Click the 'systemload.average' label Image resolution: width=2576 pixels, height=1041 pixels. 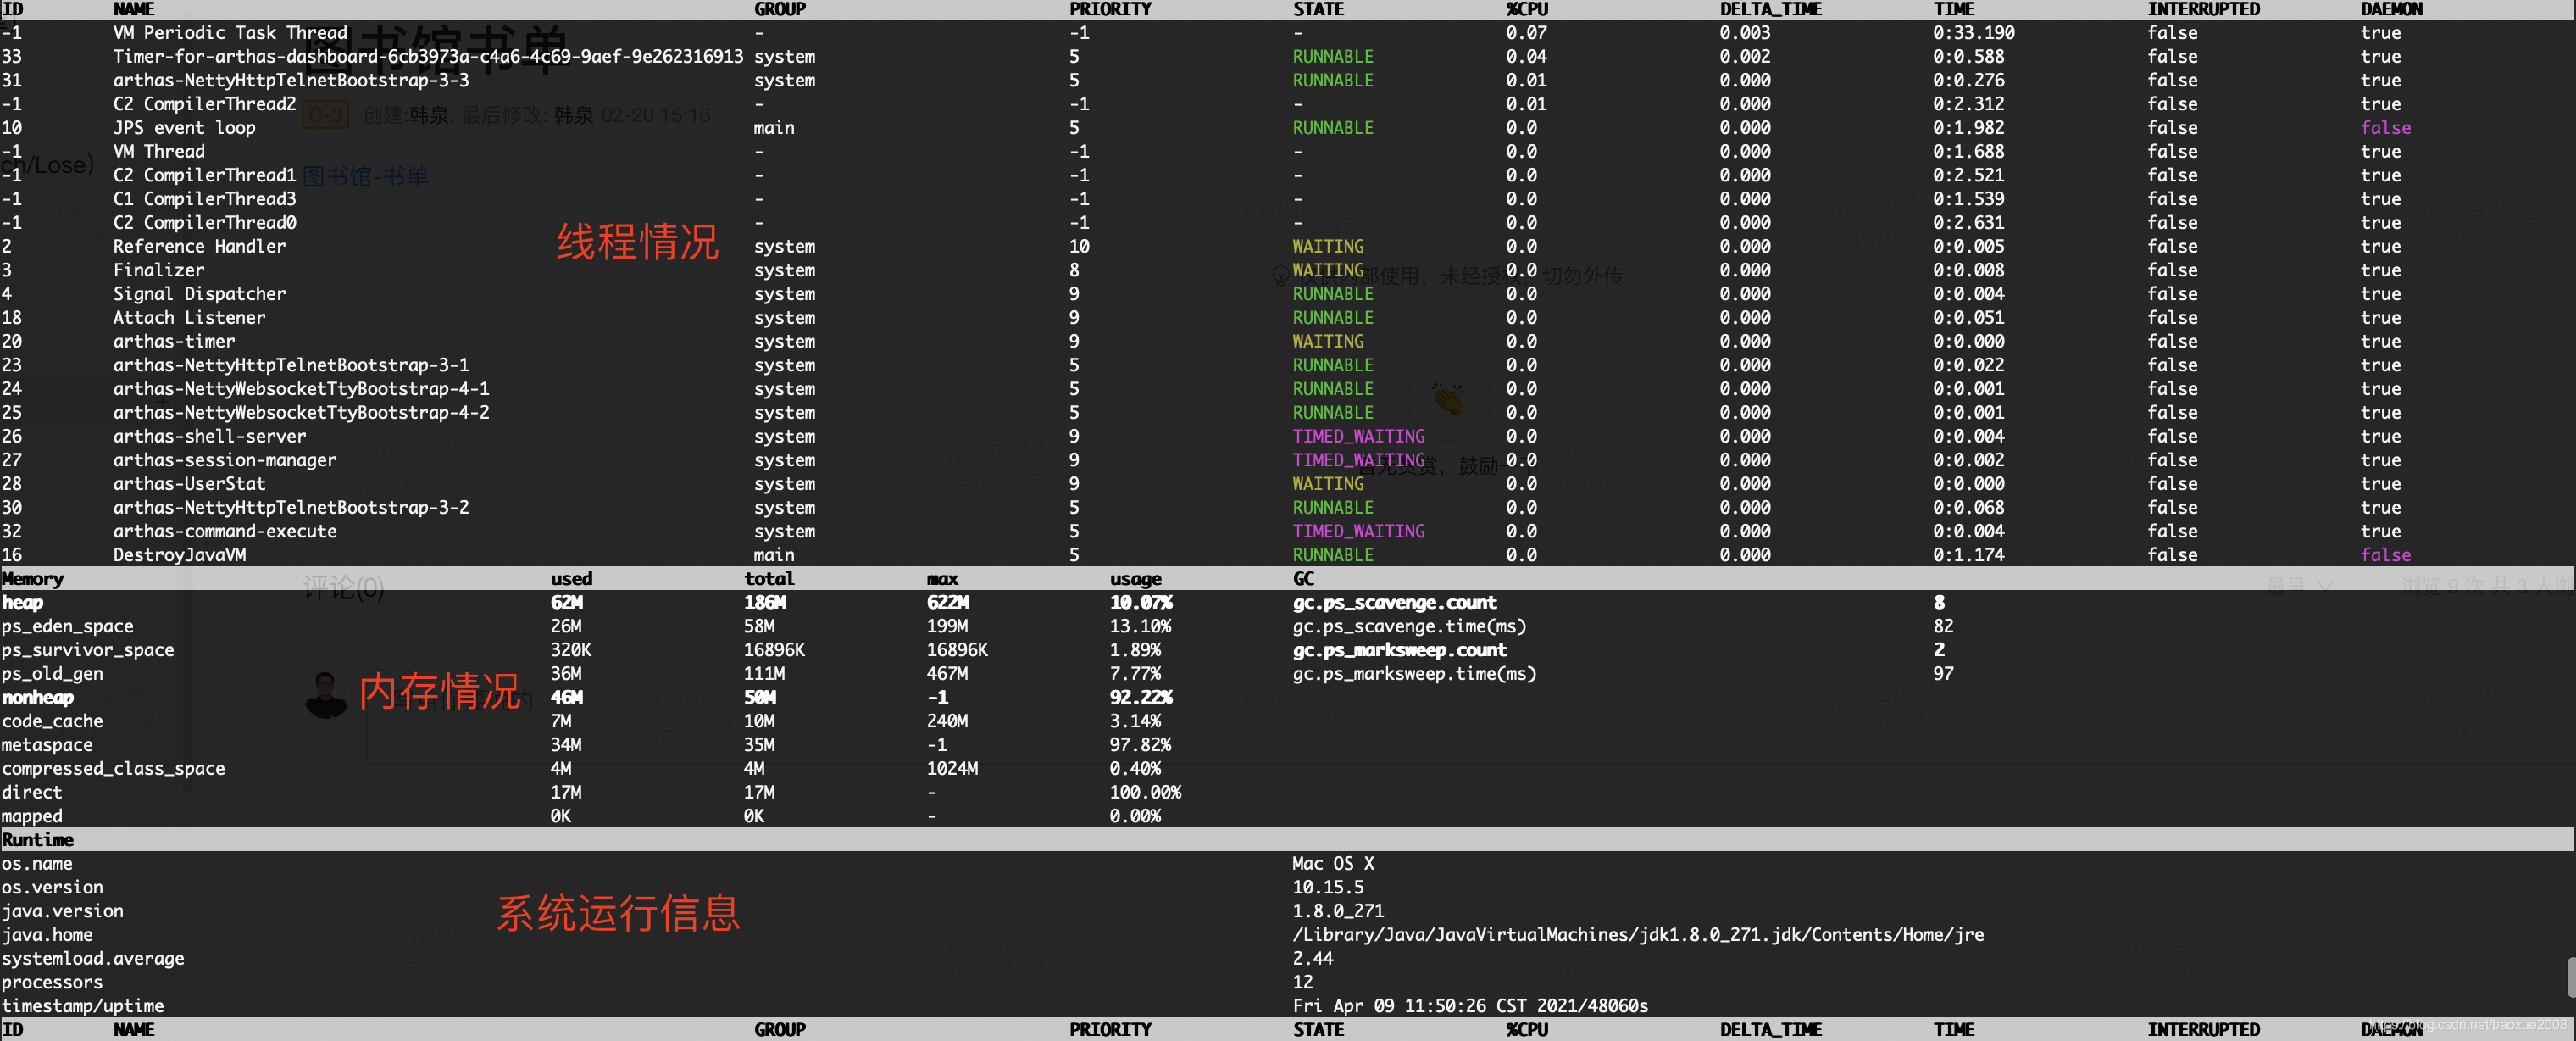tap(93, 959)
